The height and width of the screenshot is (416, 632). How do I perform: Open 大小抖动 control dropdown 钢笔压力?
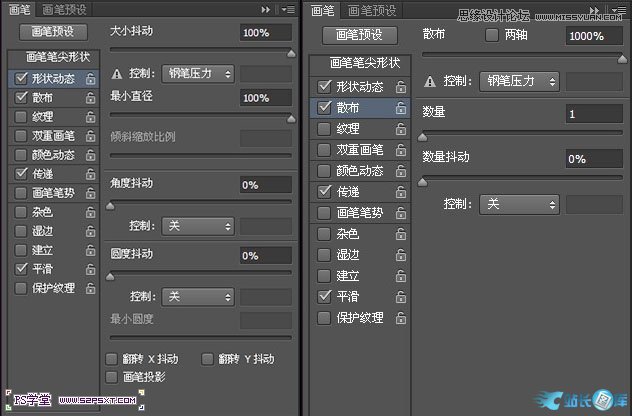(198, 74)
